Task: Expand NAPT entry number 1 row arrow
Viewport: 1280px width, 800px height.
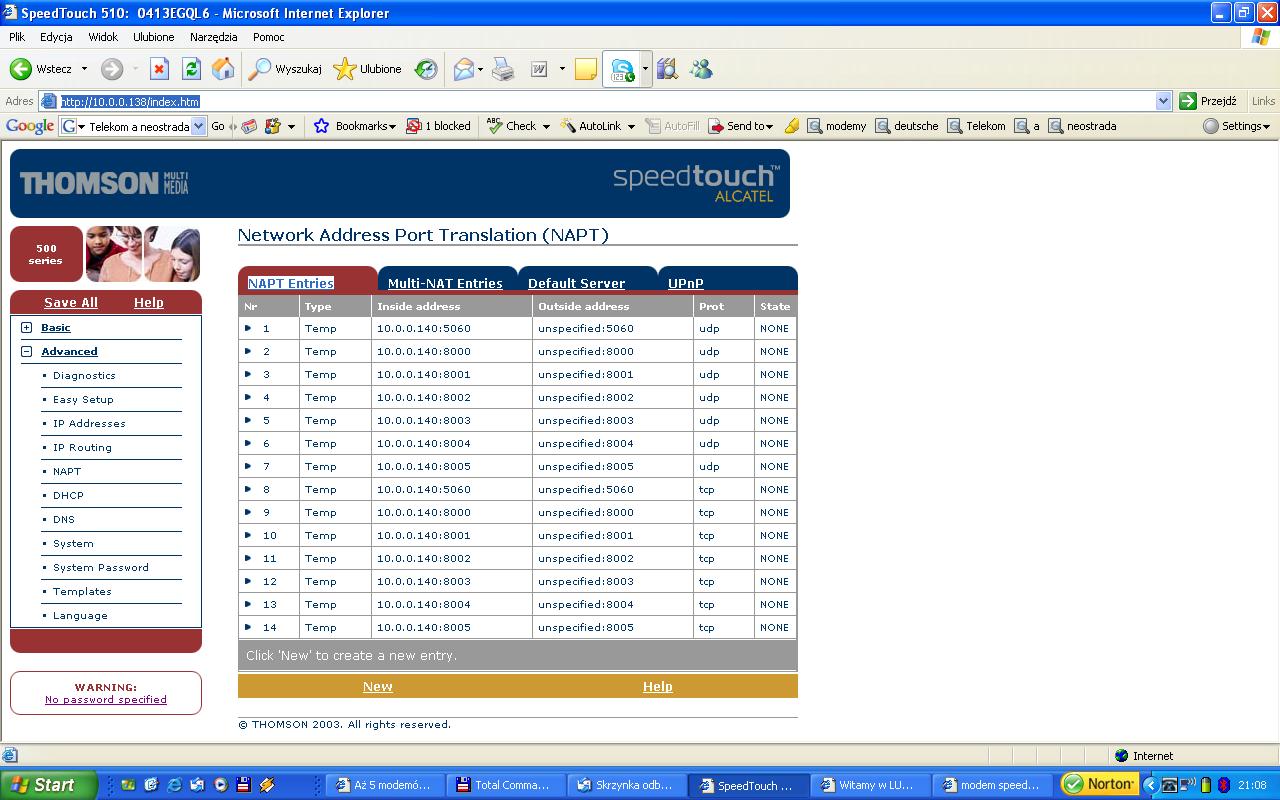Action: (x=248, y=328)
